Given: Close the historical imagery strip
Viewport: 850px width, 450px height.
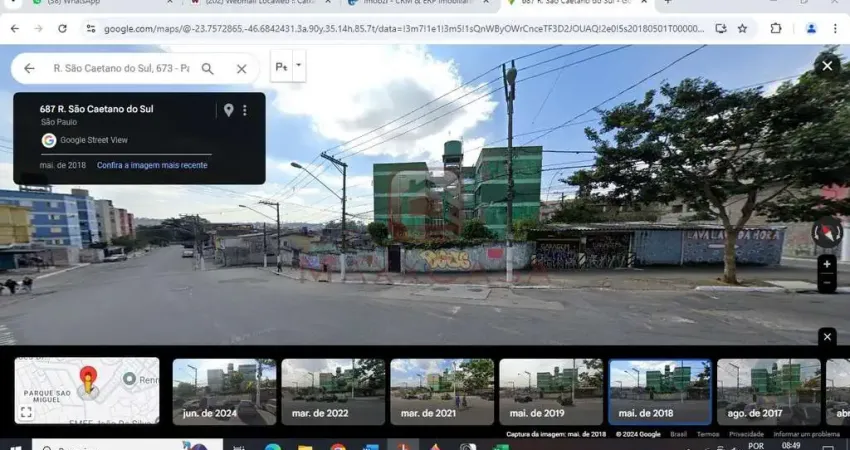Looking at the screenshot, I should click(x=827, y=337).
